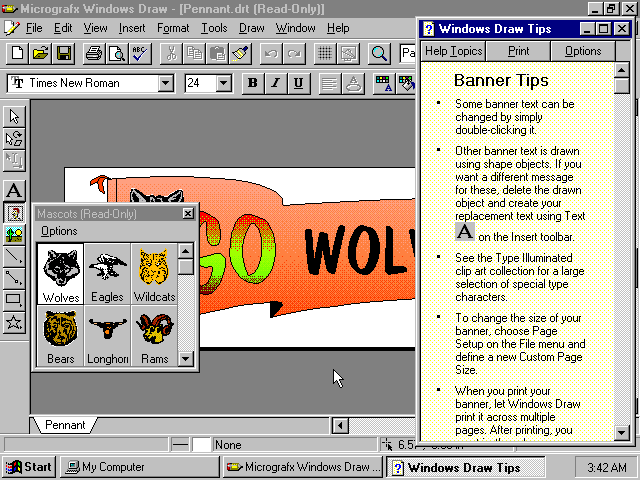Switch to My Computer taskbar button
Viewport: 640px width, 480px height.
pyautogui.click(x=140, y=467)
